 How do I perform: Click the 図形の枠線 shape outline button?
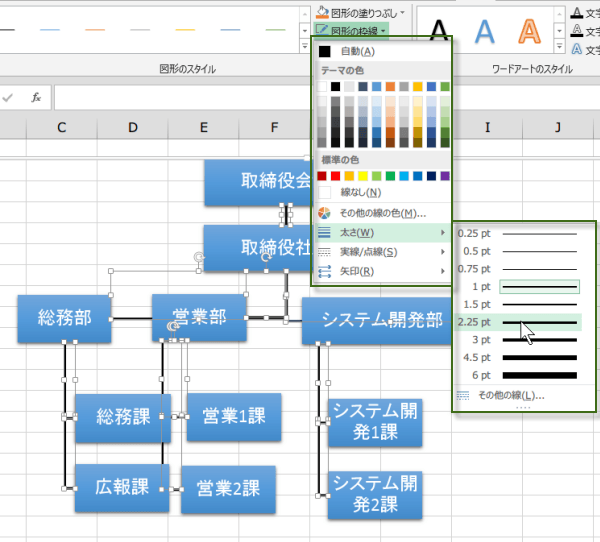click(x=351, y=30)
